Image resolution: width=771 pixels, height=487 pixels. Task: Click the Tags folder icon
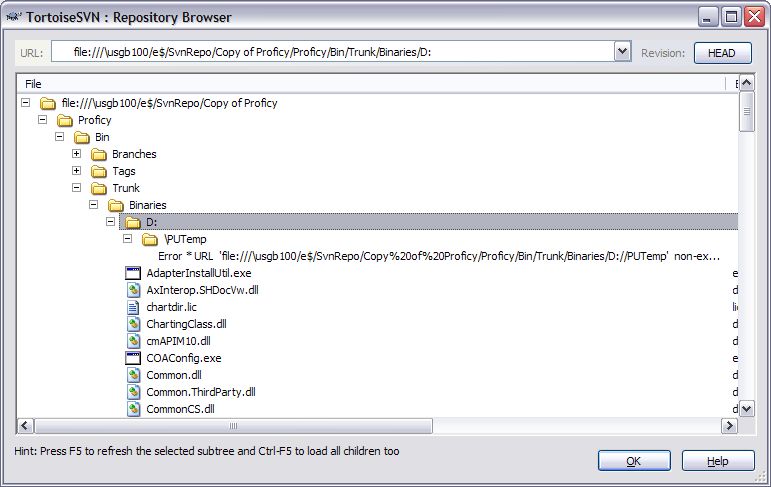(x=99, y=171)
